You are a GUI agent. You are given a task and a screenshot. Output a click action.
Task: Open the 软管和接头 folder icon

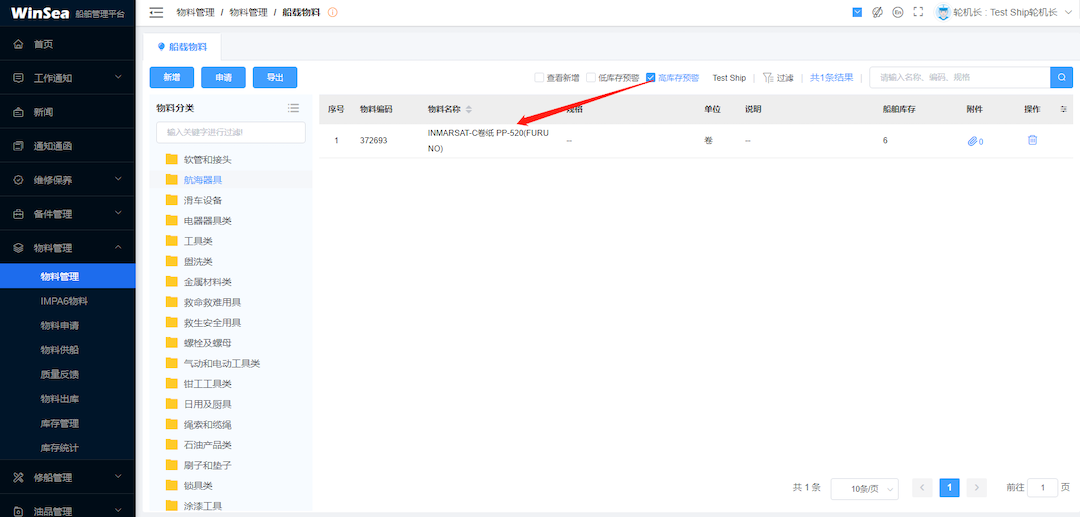pos(172,160)
